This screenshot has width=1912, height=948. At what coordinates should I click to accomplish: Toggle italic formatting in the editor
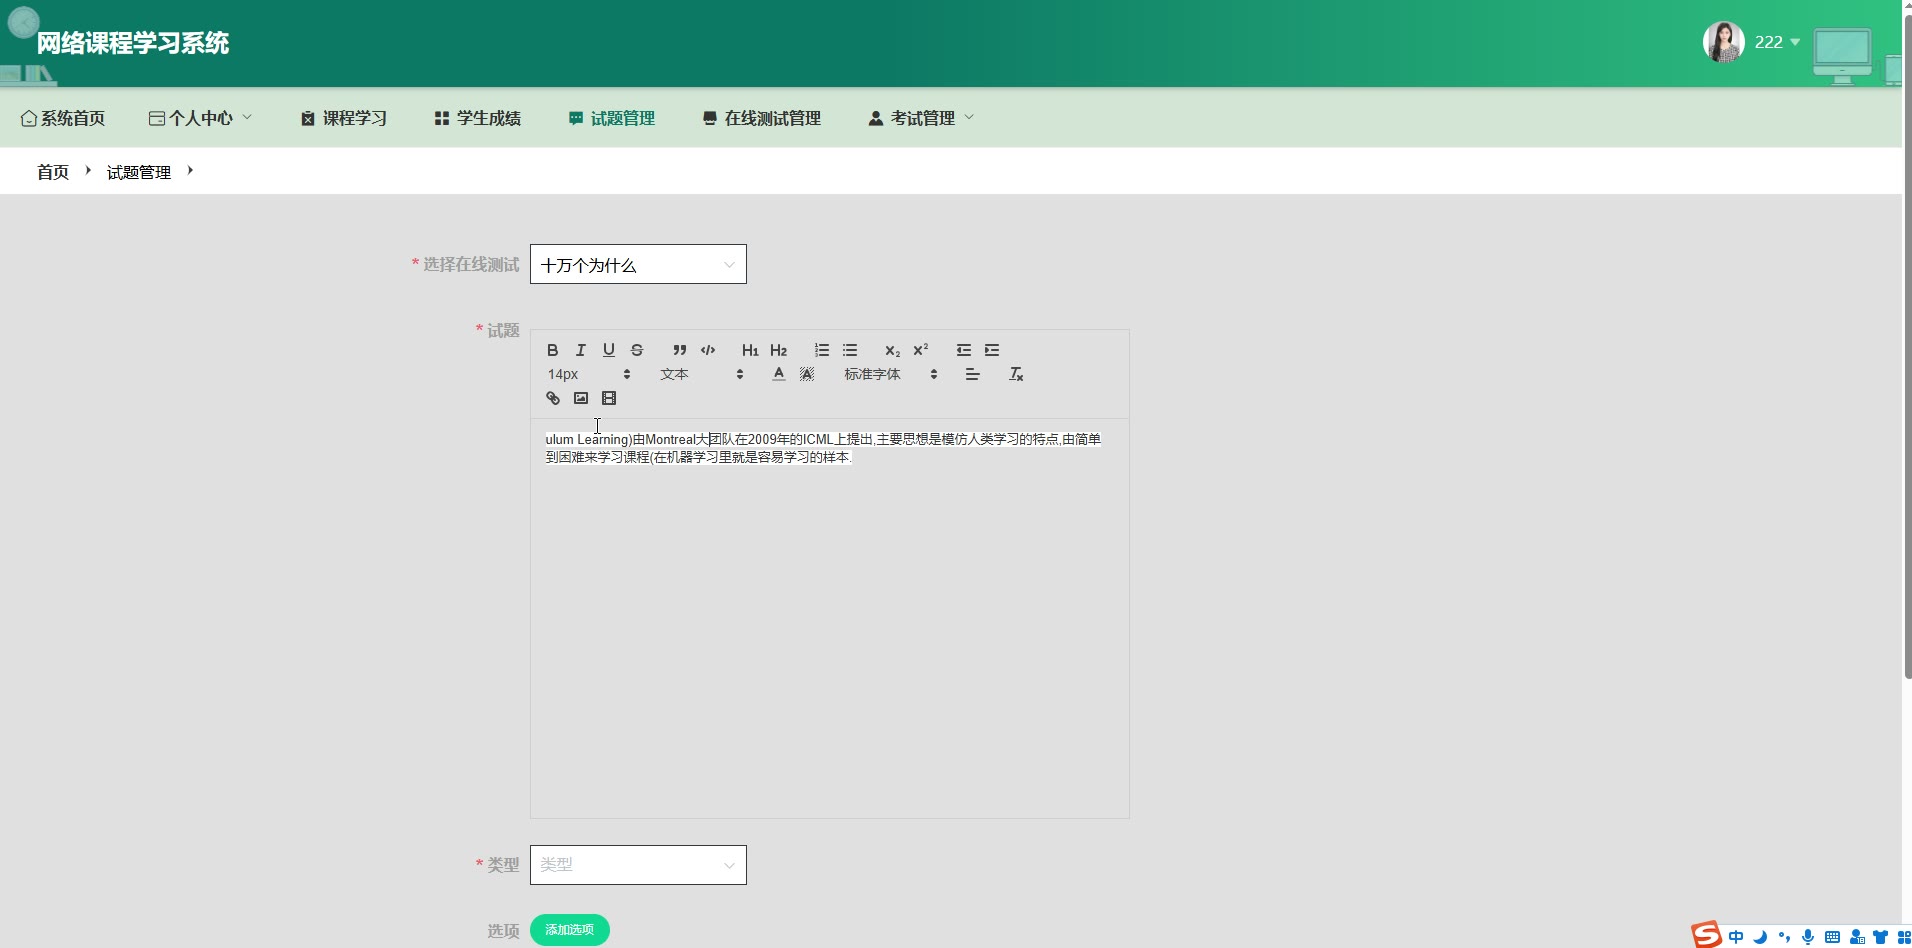click(580, 350)
